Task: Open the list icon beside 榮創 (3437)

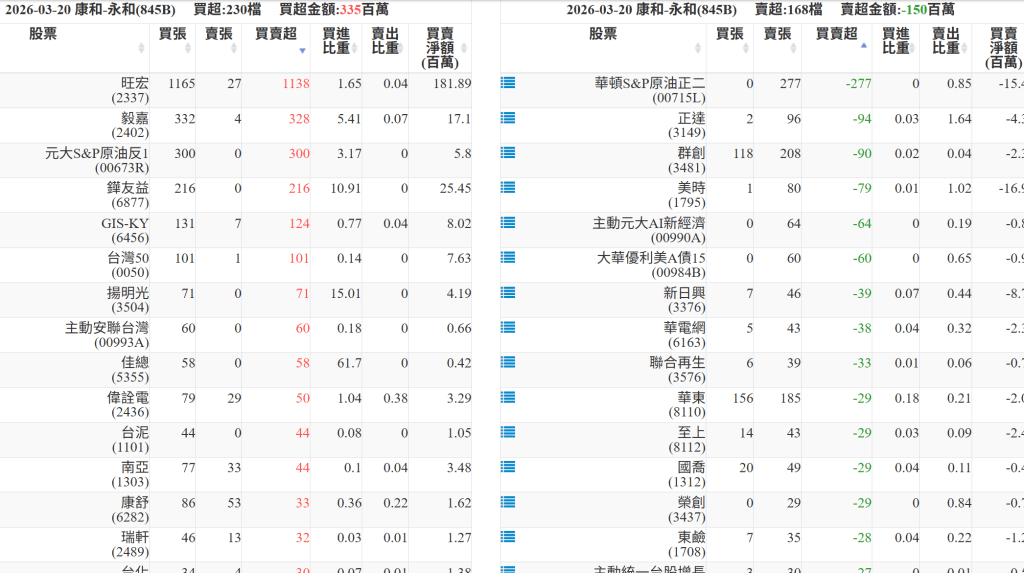Action: [x=508, y=503]
